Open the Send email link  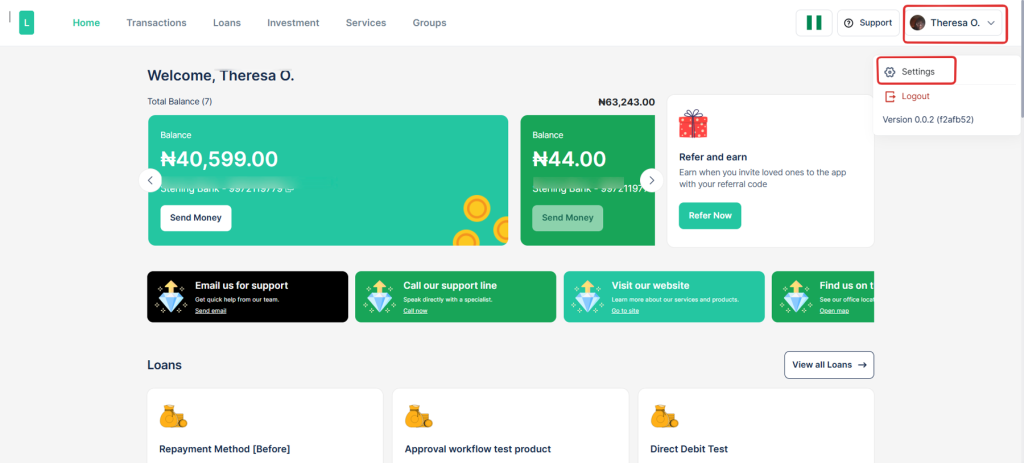tap(210, 311)
